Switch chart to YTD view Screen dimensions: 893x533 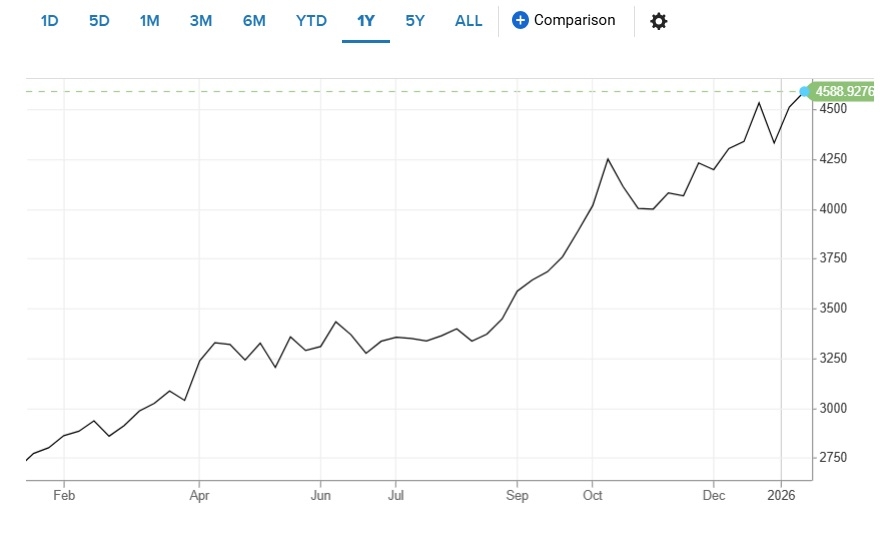pos(311,21)
